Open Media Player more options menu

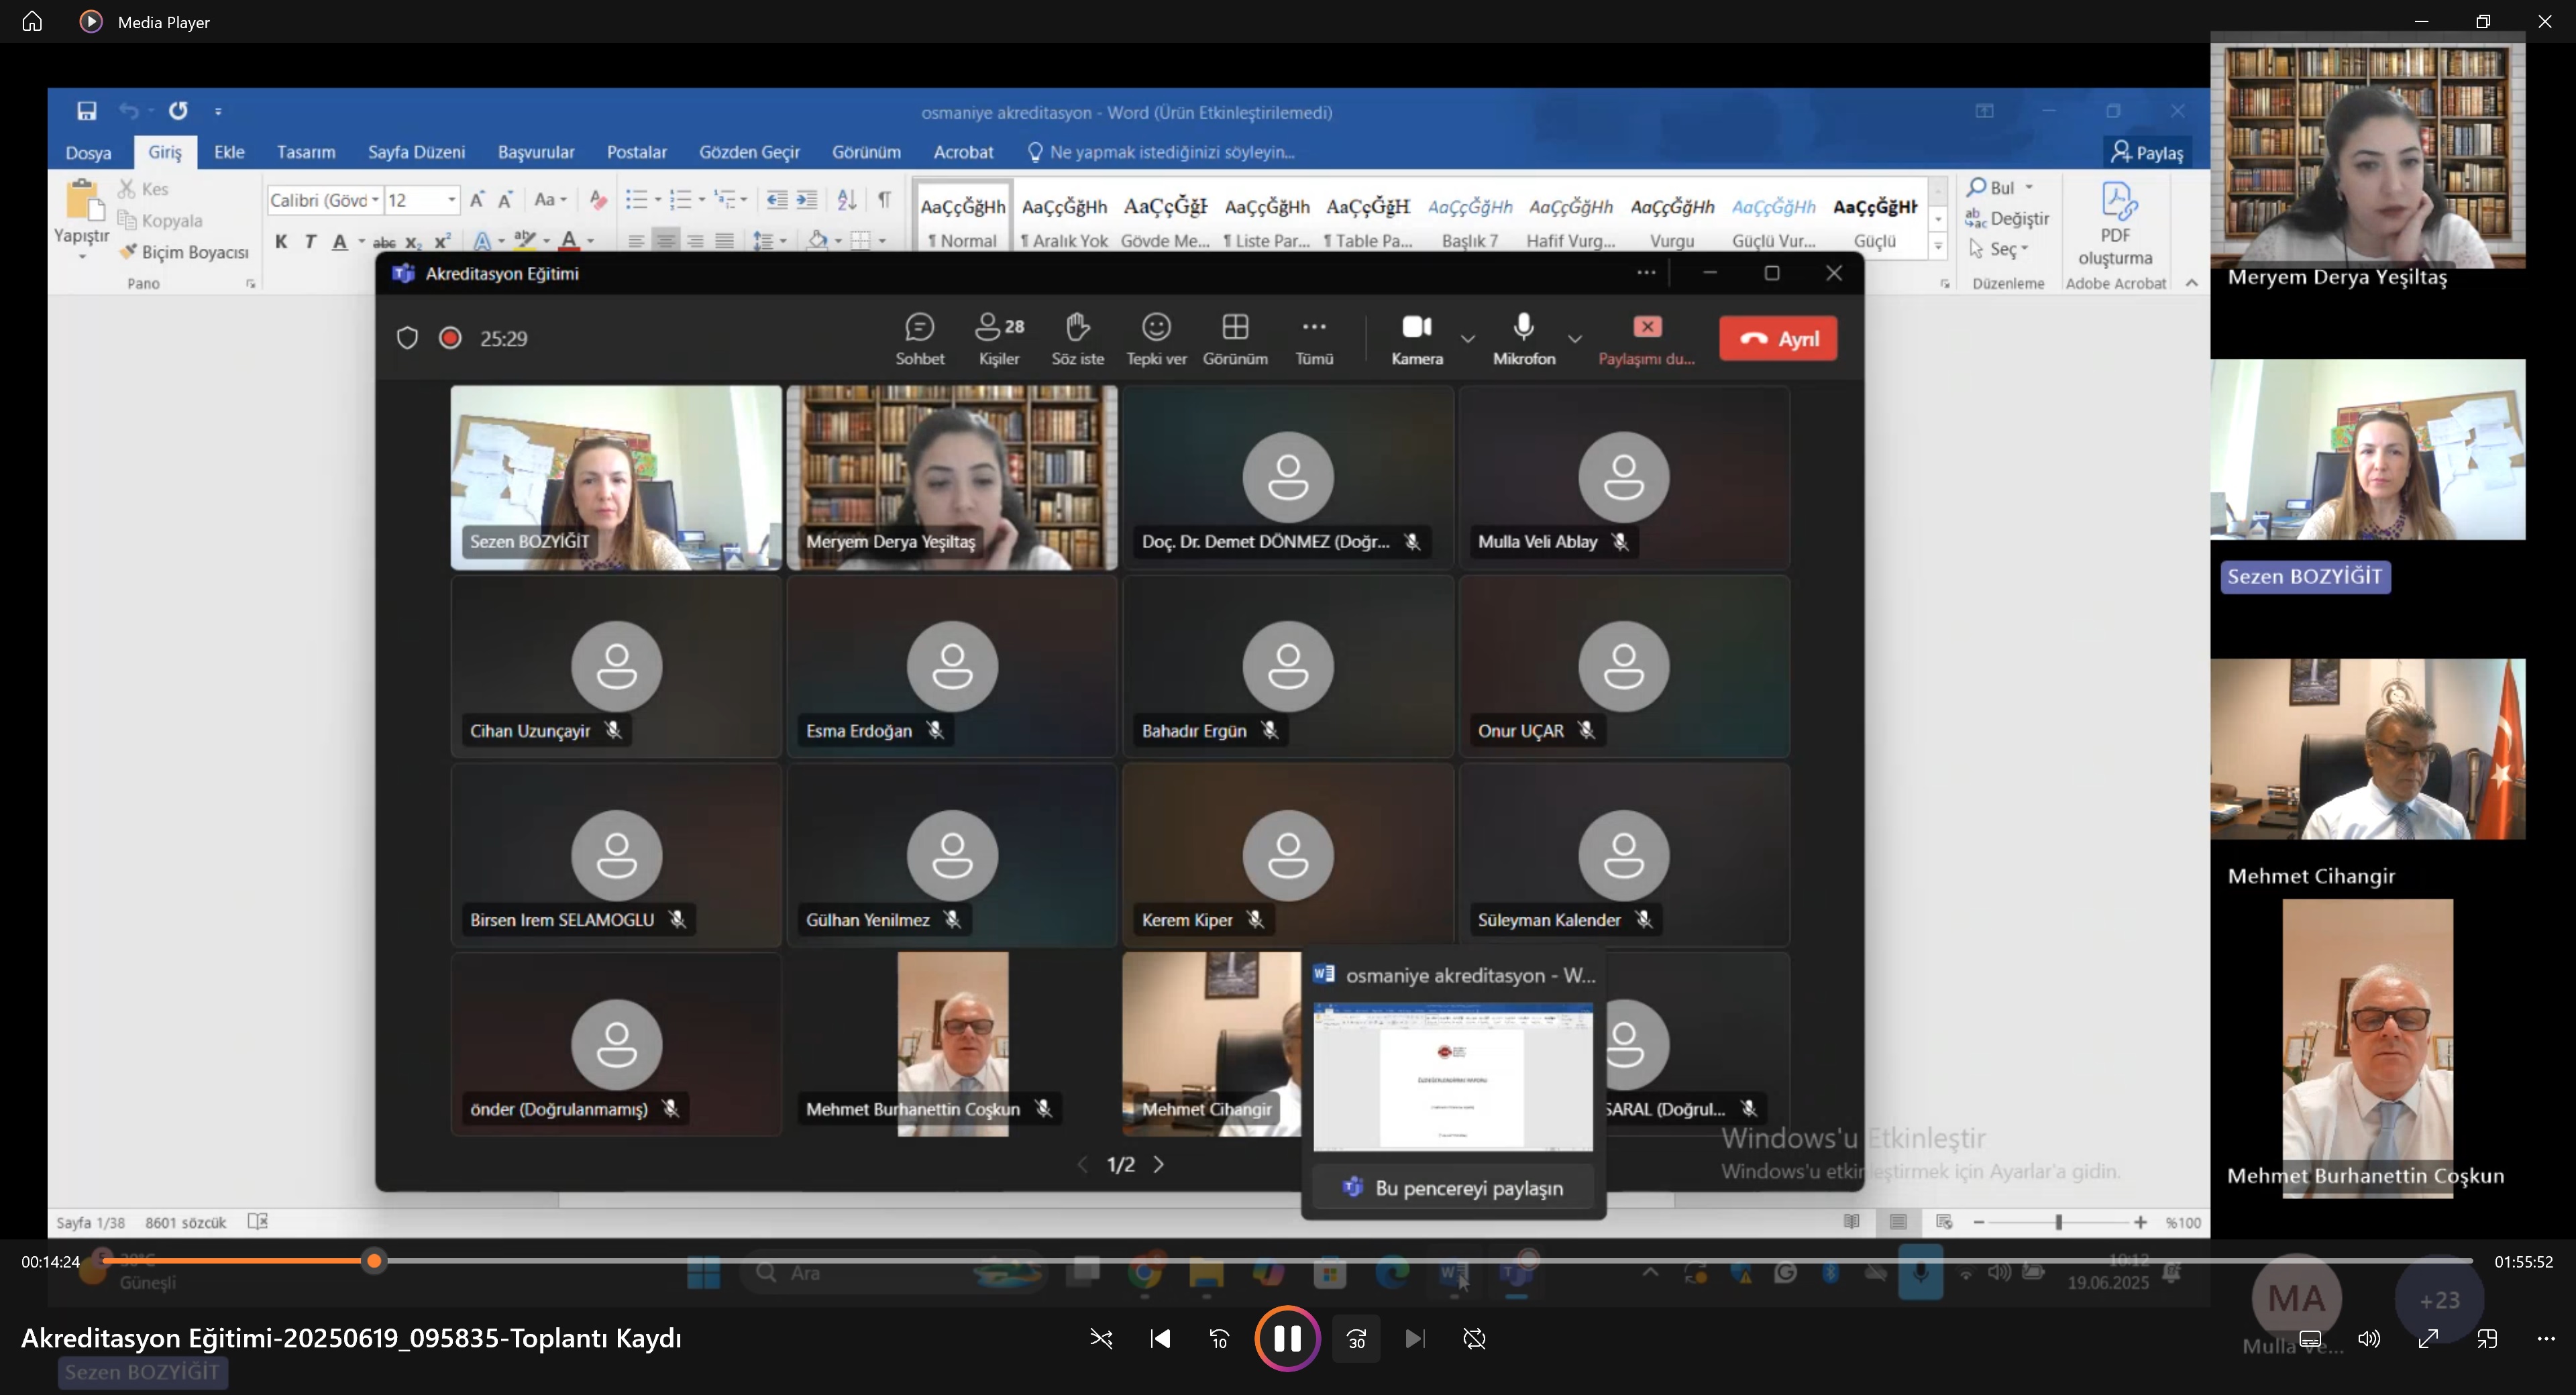pos(2546,1338)
